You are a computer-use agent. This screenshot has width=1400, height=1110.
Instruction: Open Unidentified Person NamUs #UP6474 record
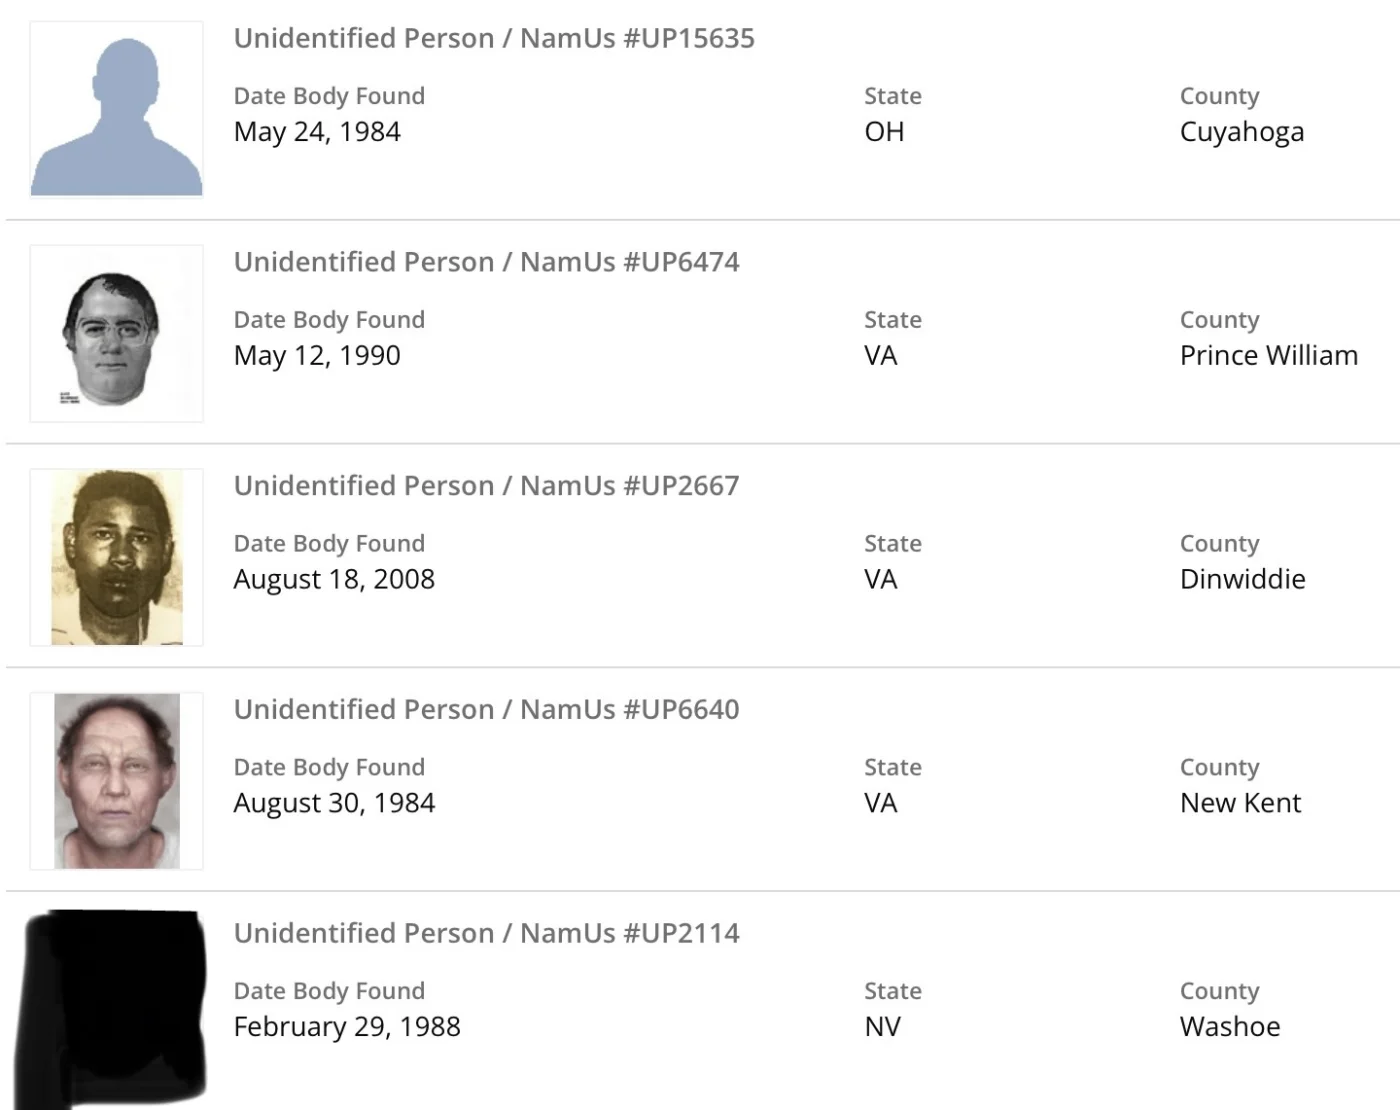486,262
